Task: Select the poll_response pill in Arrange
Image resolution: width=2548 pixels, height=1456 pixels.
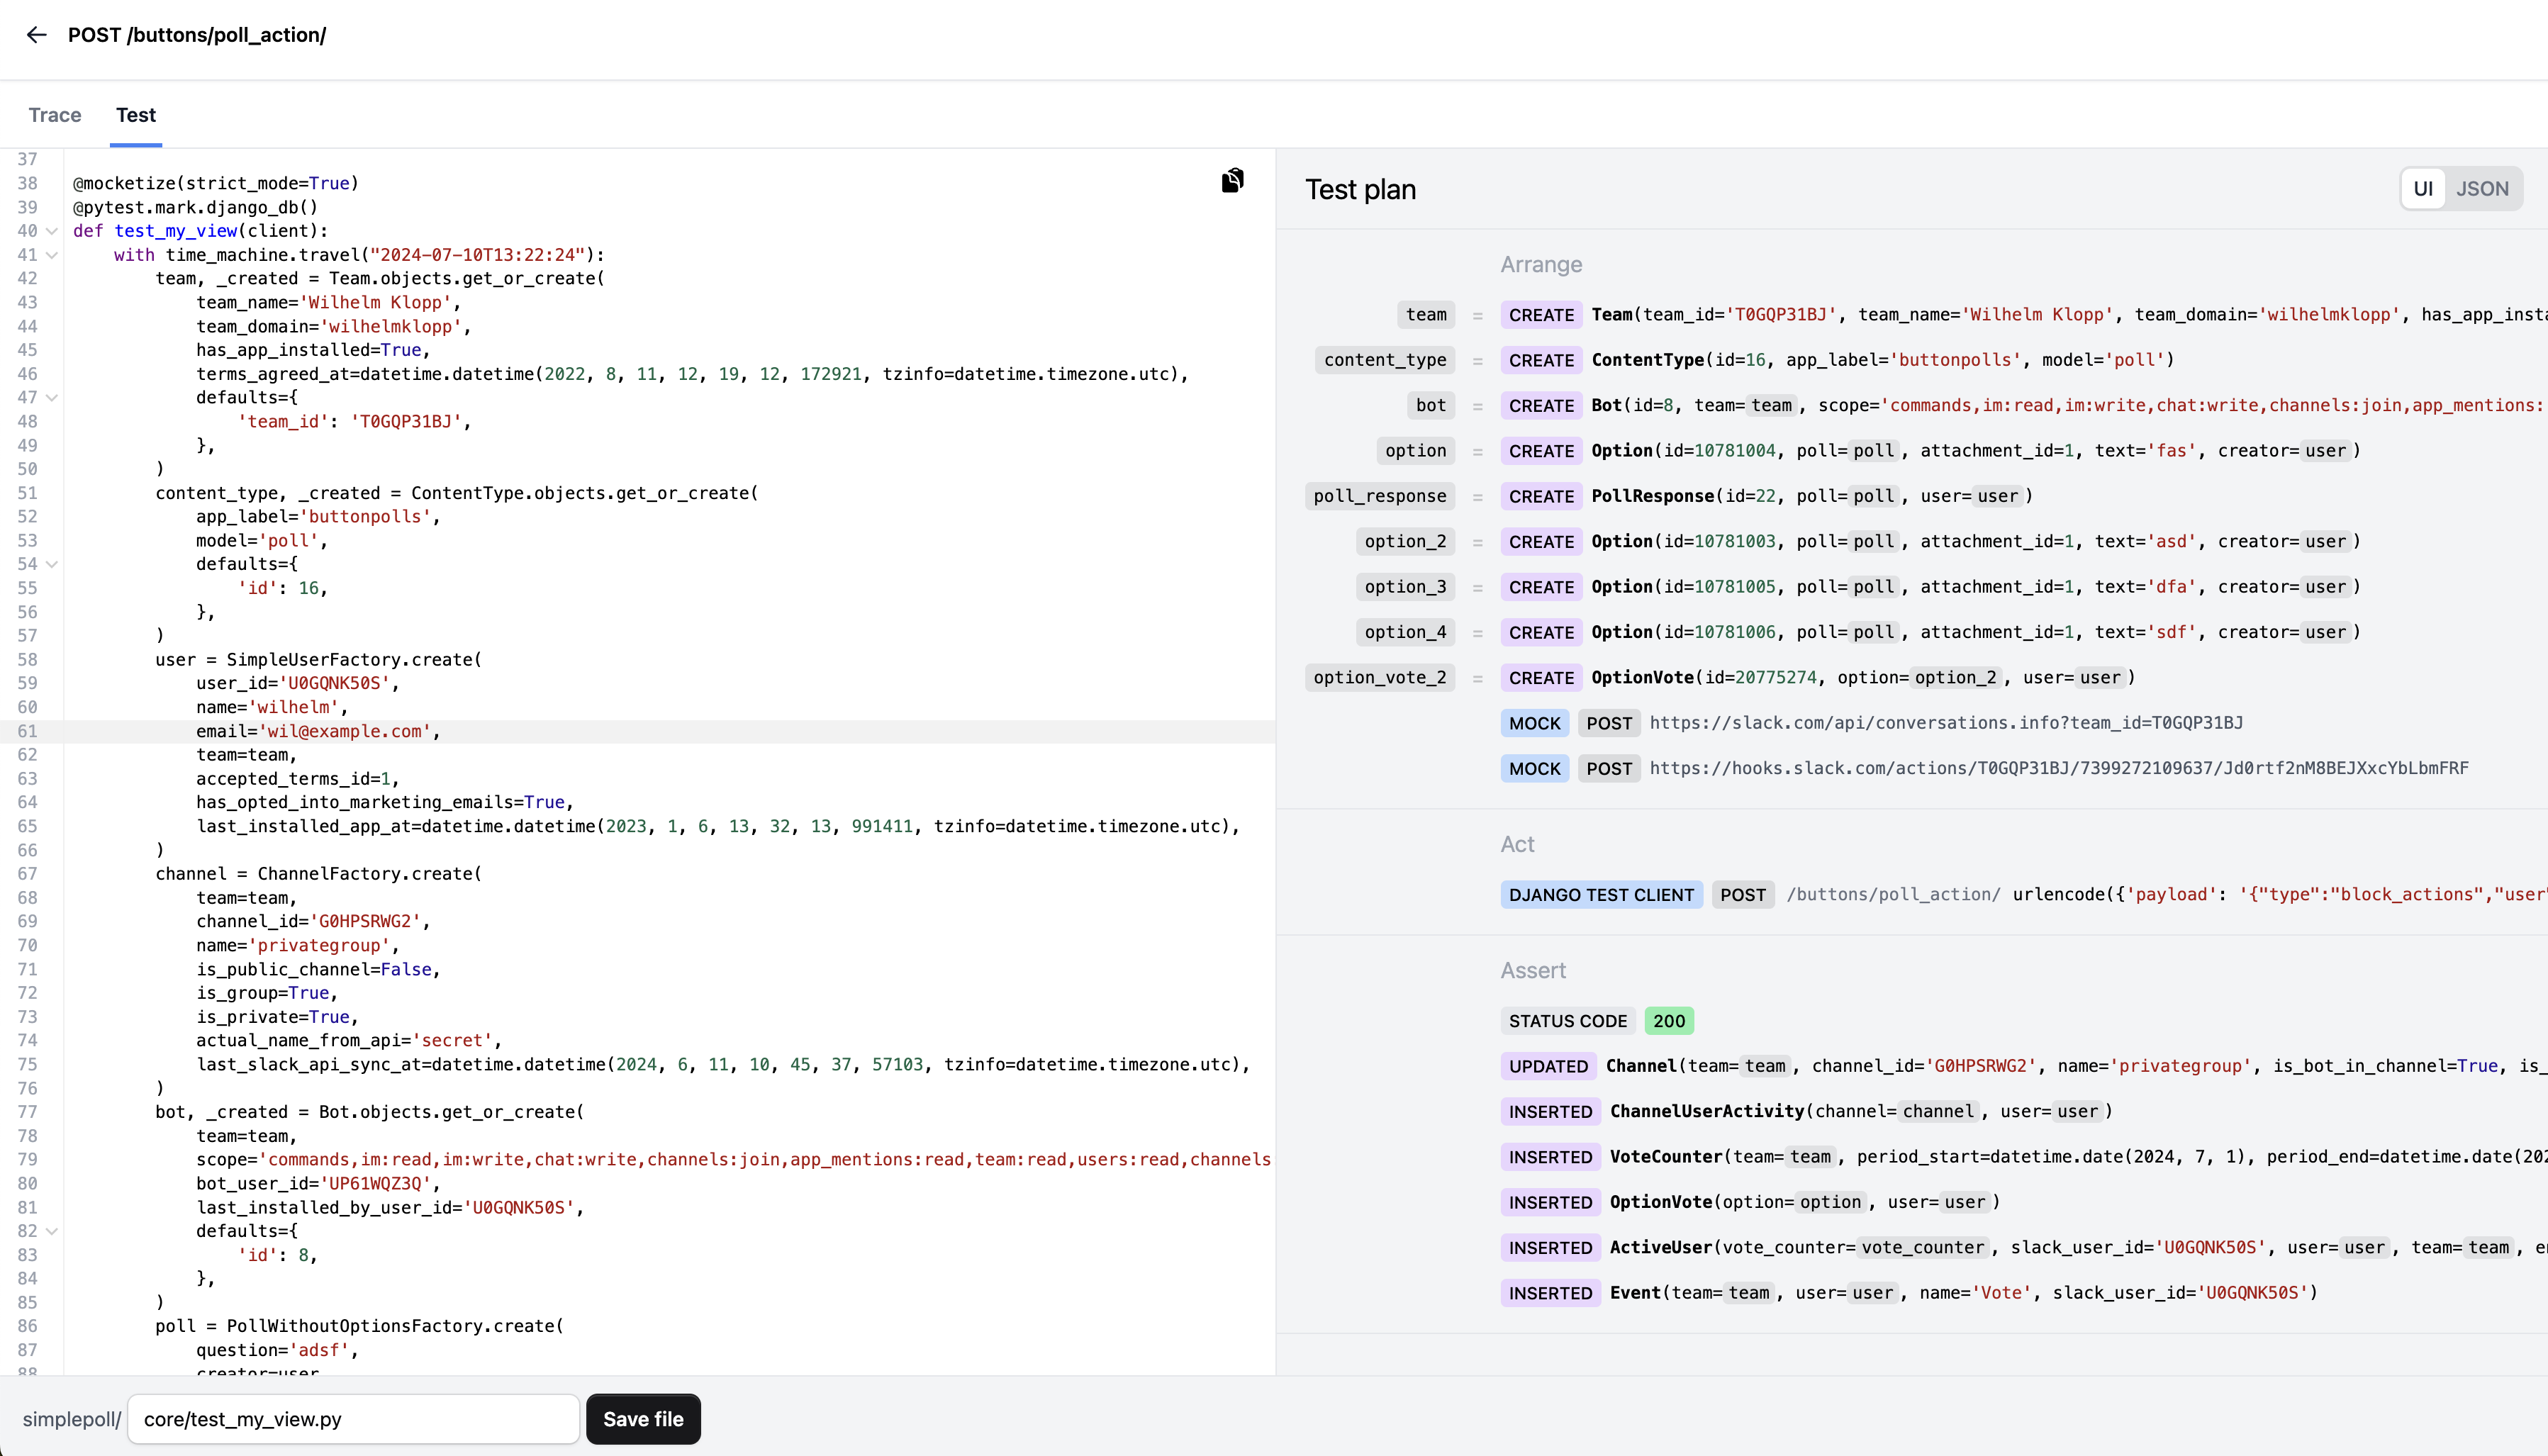Action: click(x=1380, y=496)
